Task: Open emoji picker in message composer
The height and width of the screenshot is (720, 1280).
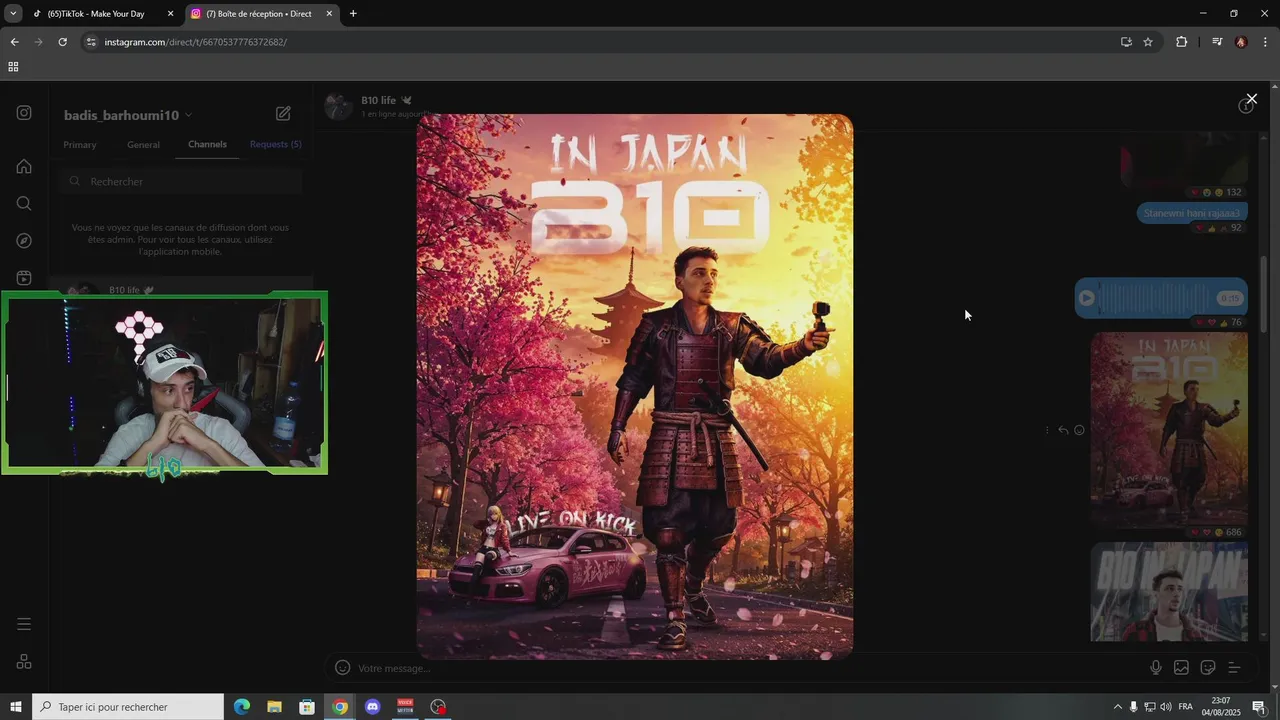Action: pyautogui.click(x=342, y=668)
